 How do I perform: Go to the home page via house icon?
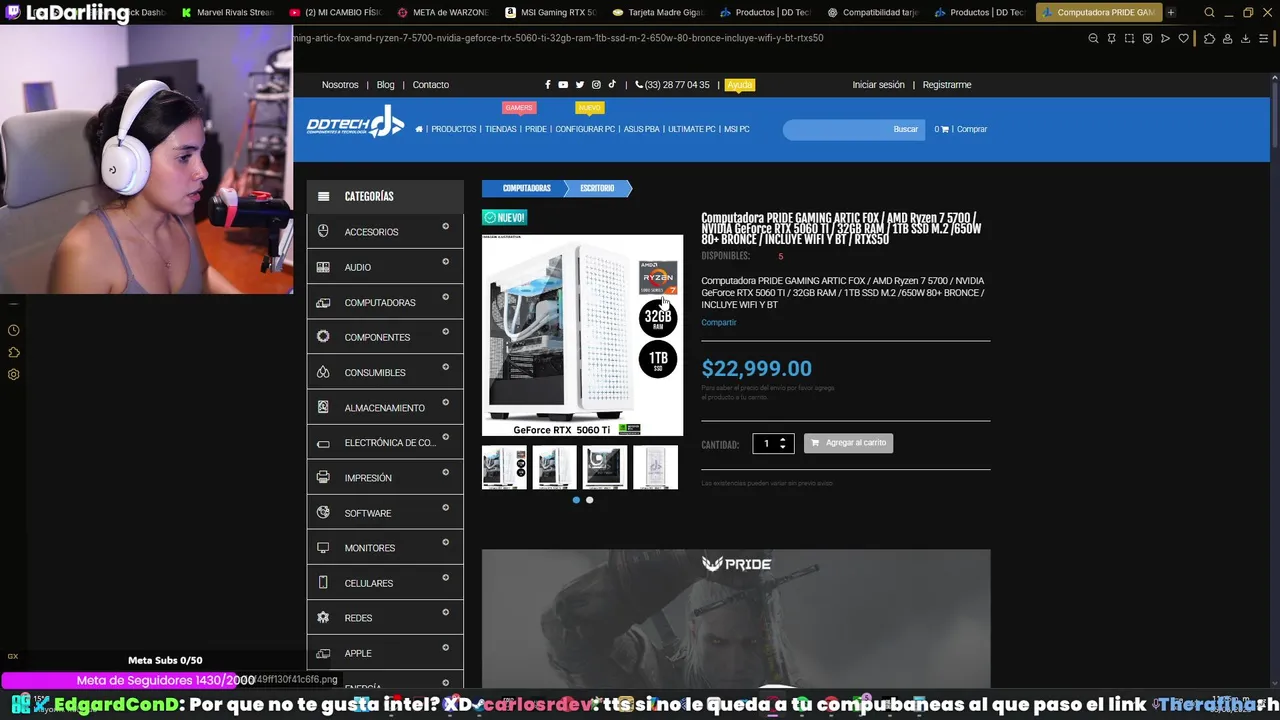pyautogui.click(x=419, y=129)
